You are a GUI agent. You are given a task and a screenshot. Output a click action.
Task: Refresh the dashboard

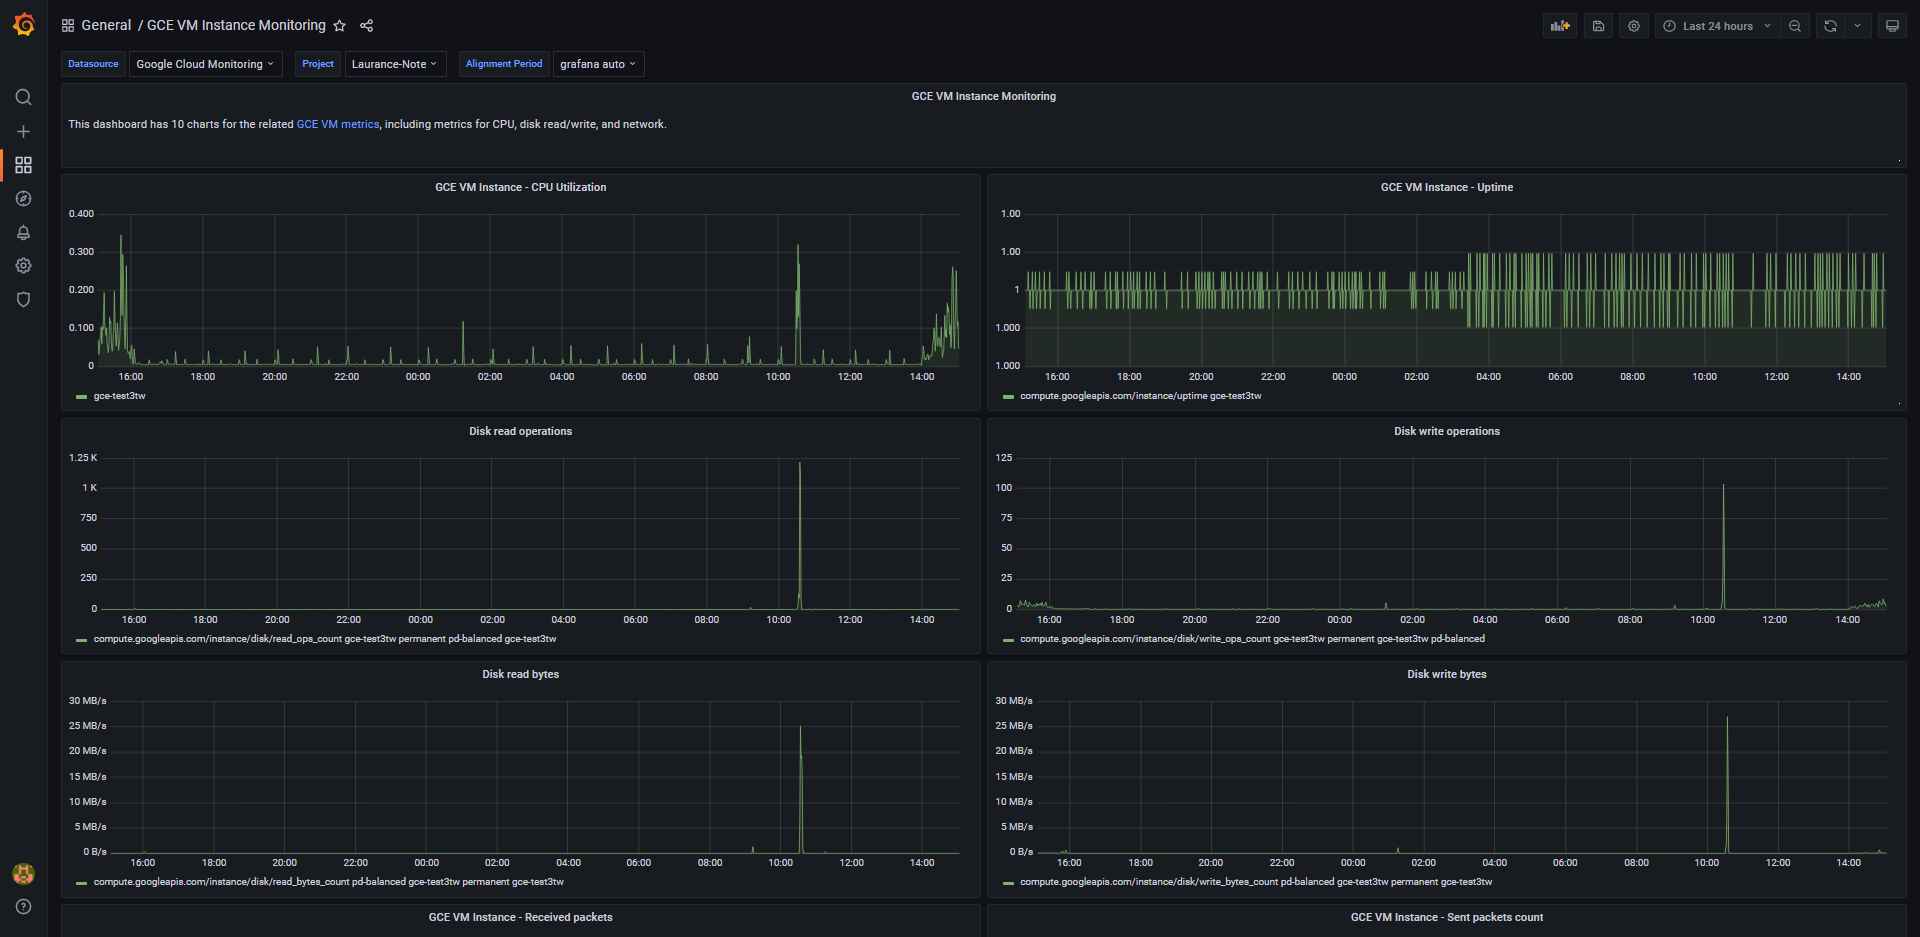coord(1830,26)
